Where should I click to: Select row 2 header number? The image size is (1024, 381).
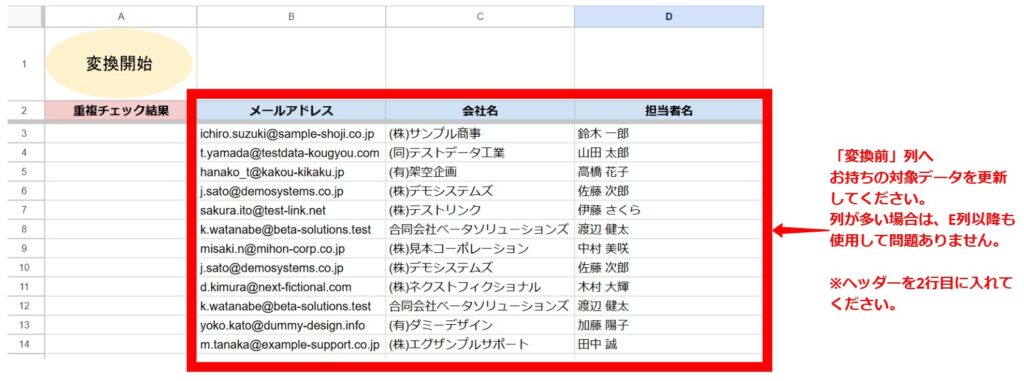(25, 110)
